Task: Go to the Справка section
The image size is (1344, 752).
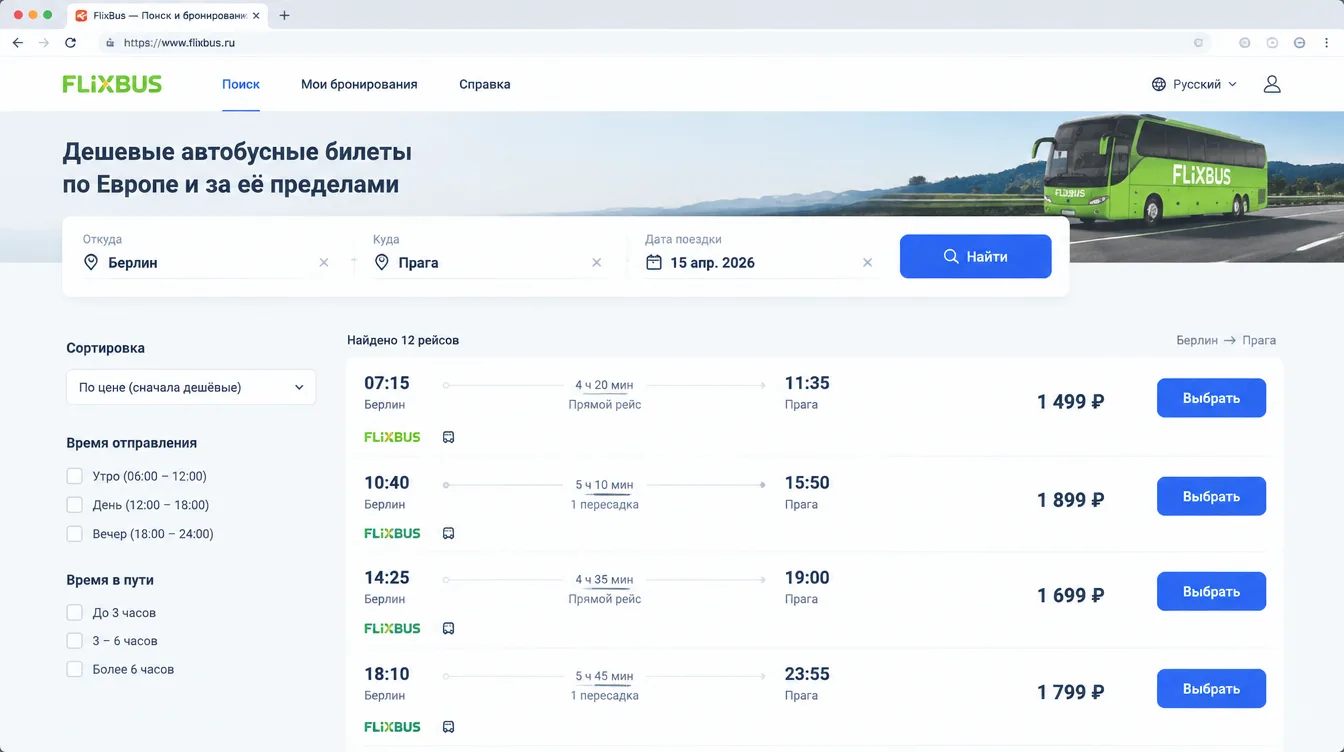Action: 485,84
